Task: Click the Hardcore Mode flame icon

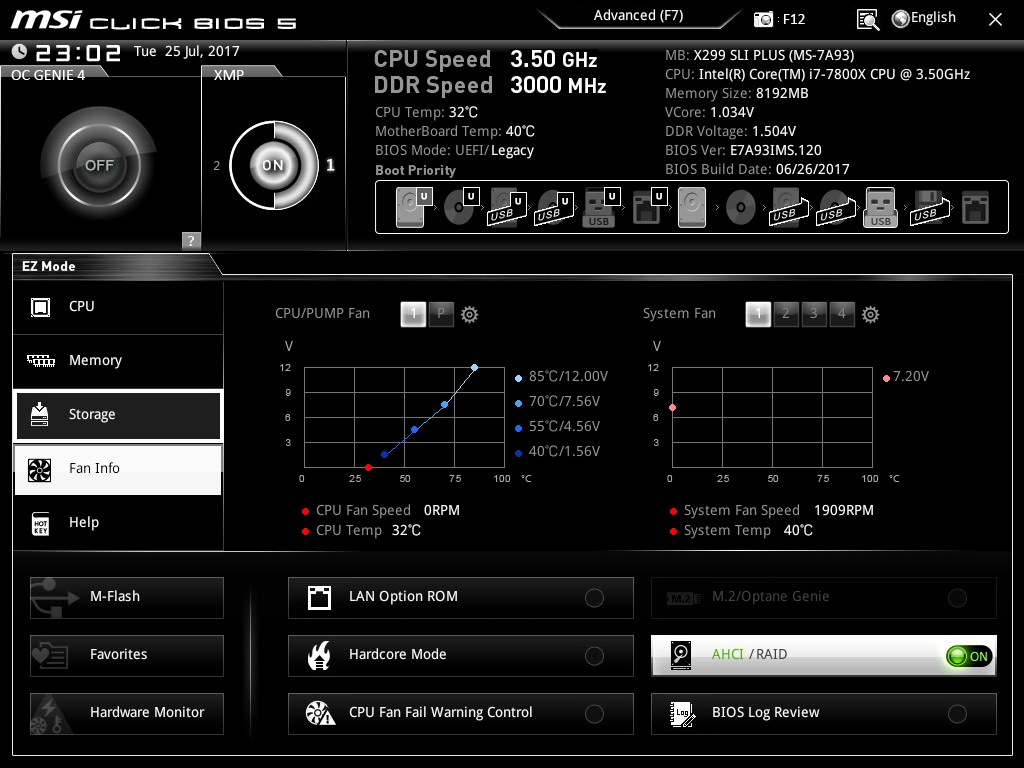Action: click(319, 655)
